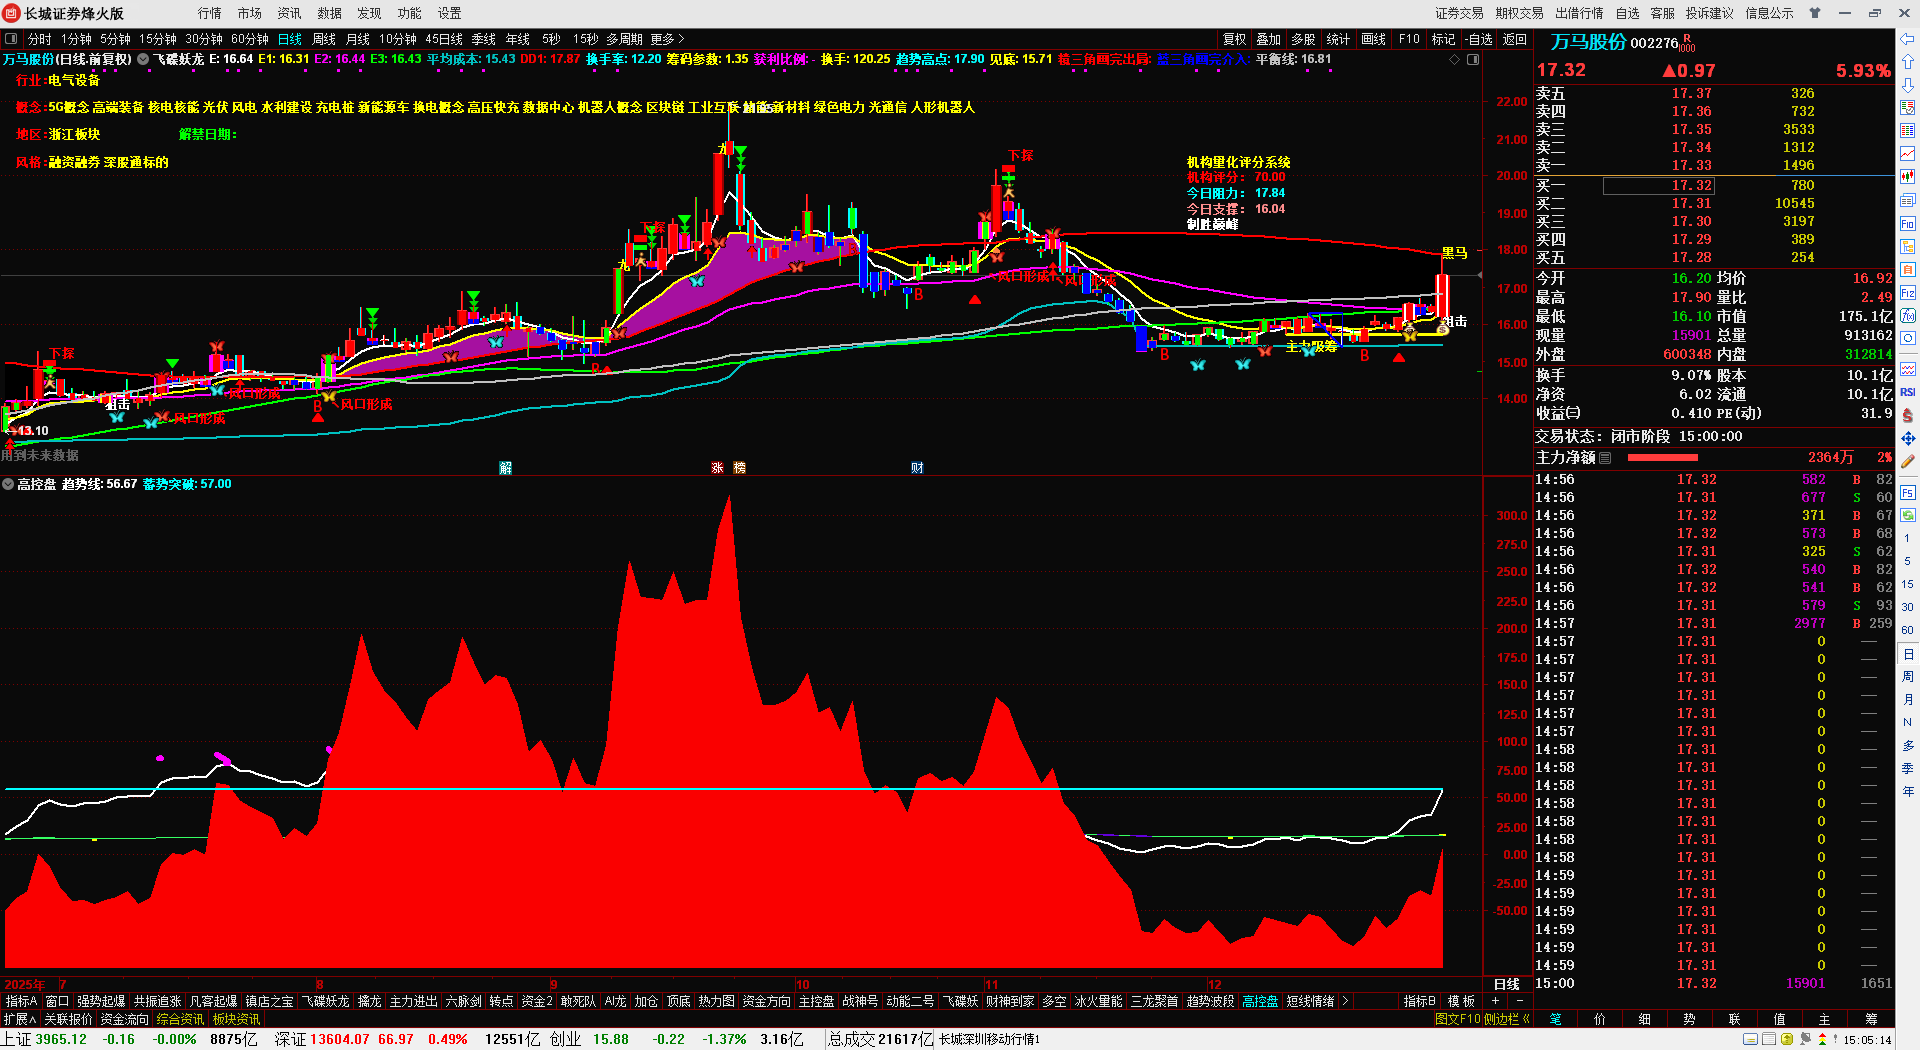Screen dimensions: 1920x1050
Task: Click the back arrow icon in right sidebar
Action: coord(1908,40)
